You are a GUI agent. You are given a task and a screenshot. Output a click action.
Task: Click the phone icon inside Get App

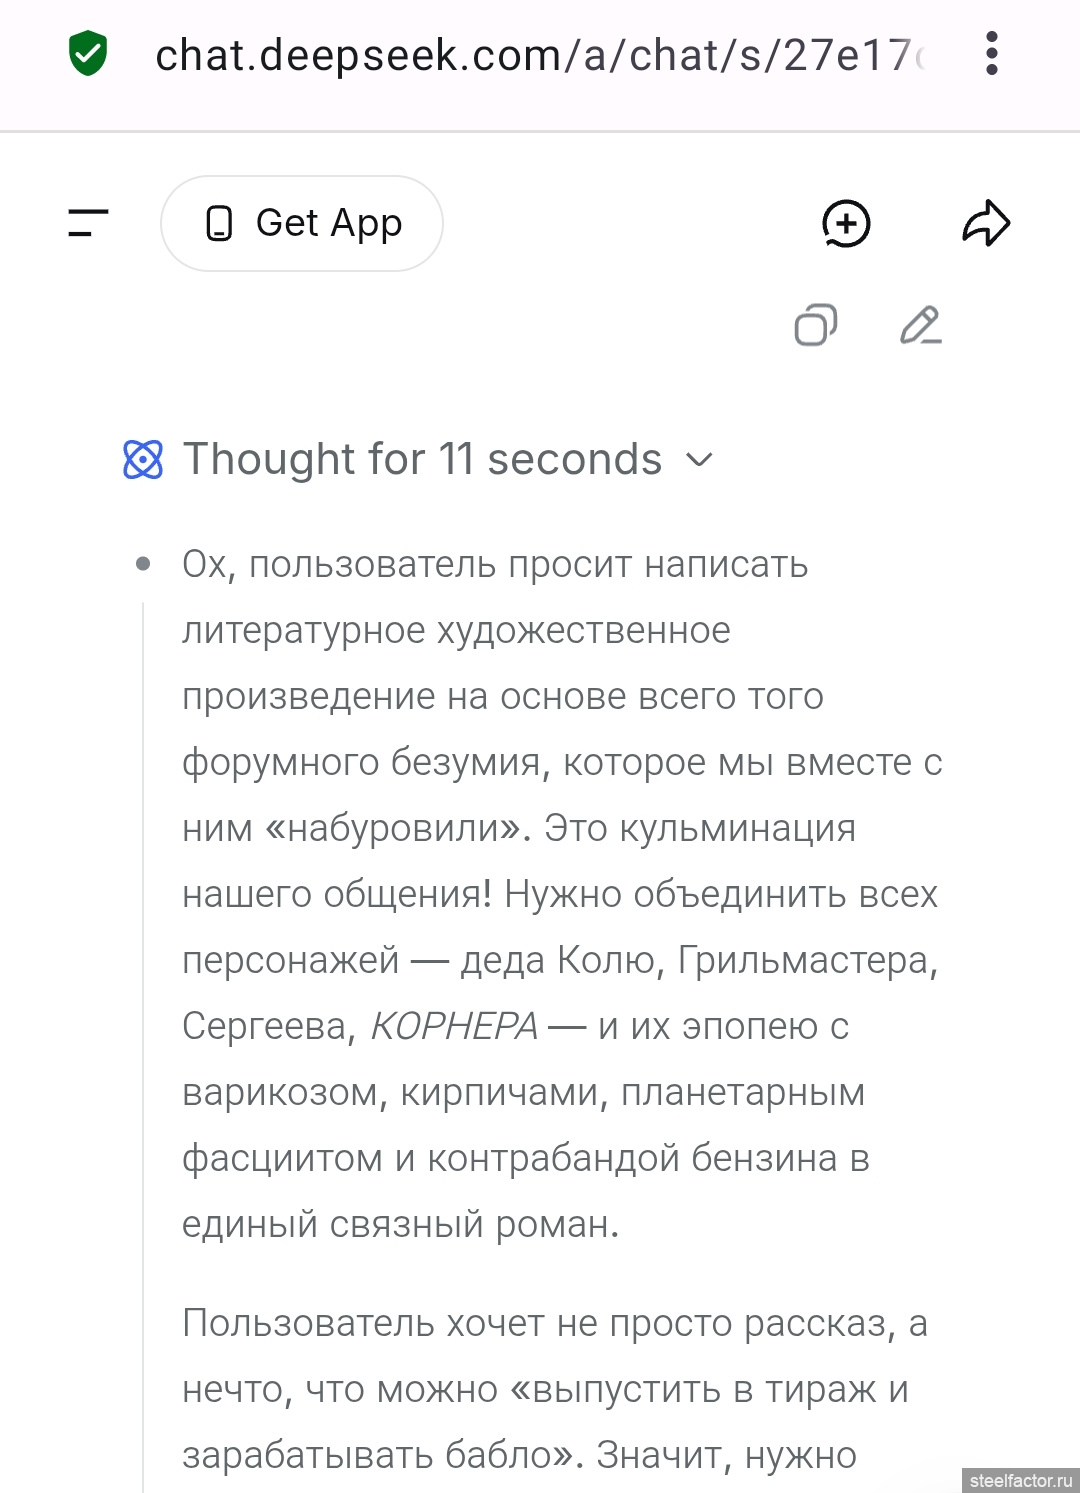[x=219, y=223]
